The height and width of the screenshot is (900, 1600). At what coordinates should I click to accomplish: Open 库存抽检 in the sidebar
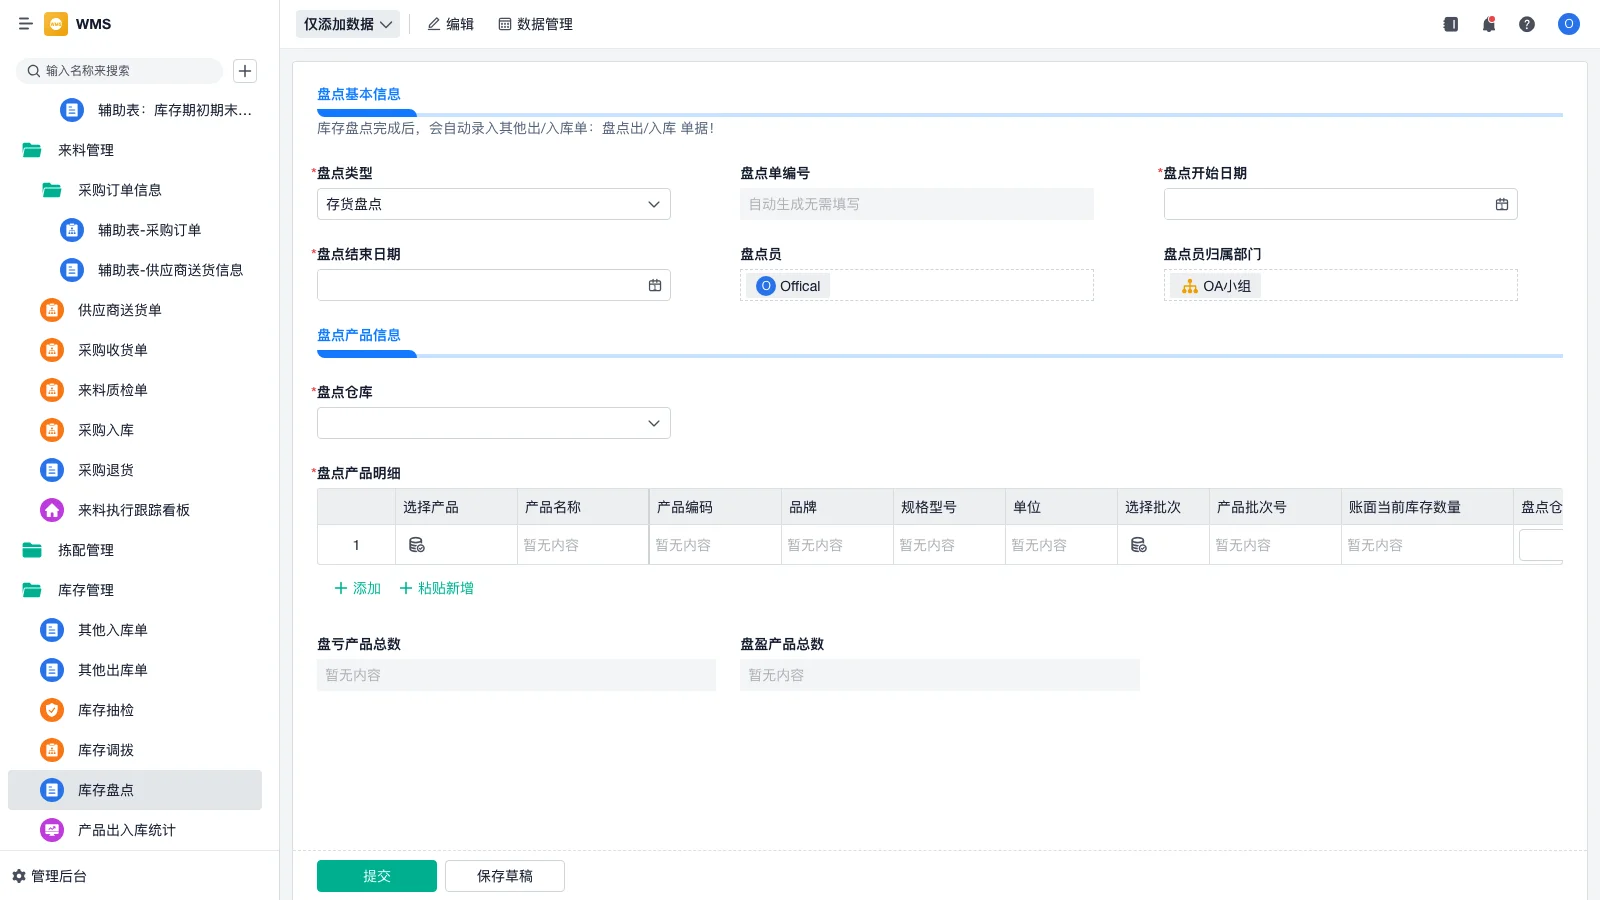[135, 710]
